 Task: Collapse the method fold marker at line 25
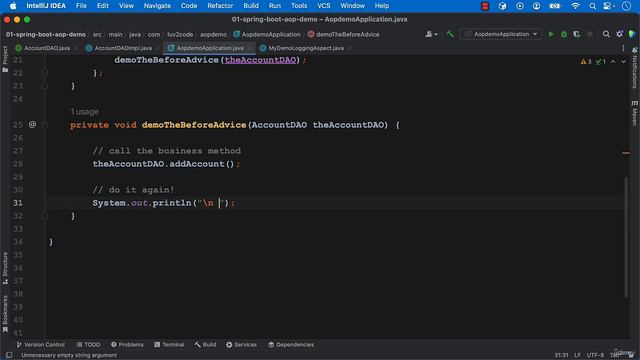pyautogui.click(x=45, y=125)
